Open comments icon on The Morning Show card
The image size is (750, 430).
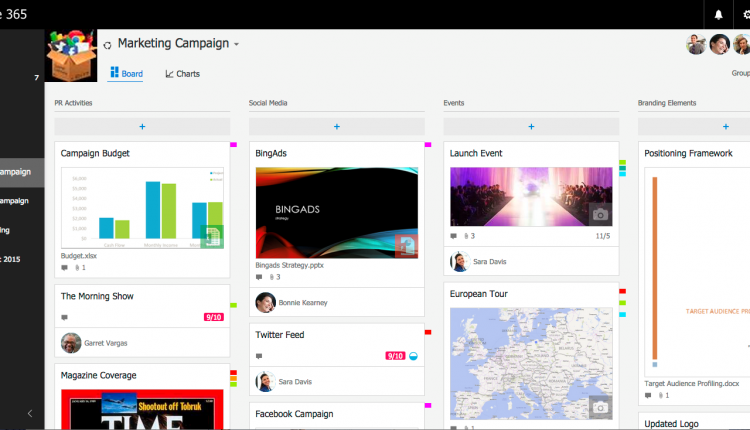(65, 317)
